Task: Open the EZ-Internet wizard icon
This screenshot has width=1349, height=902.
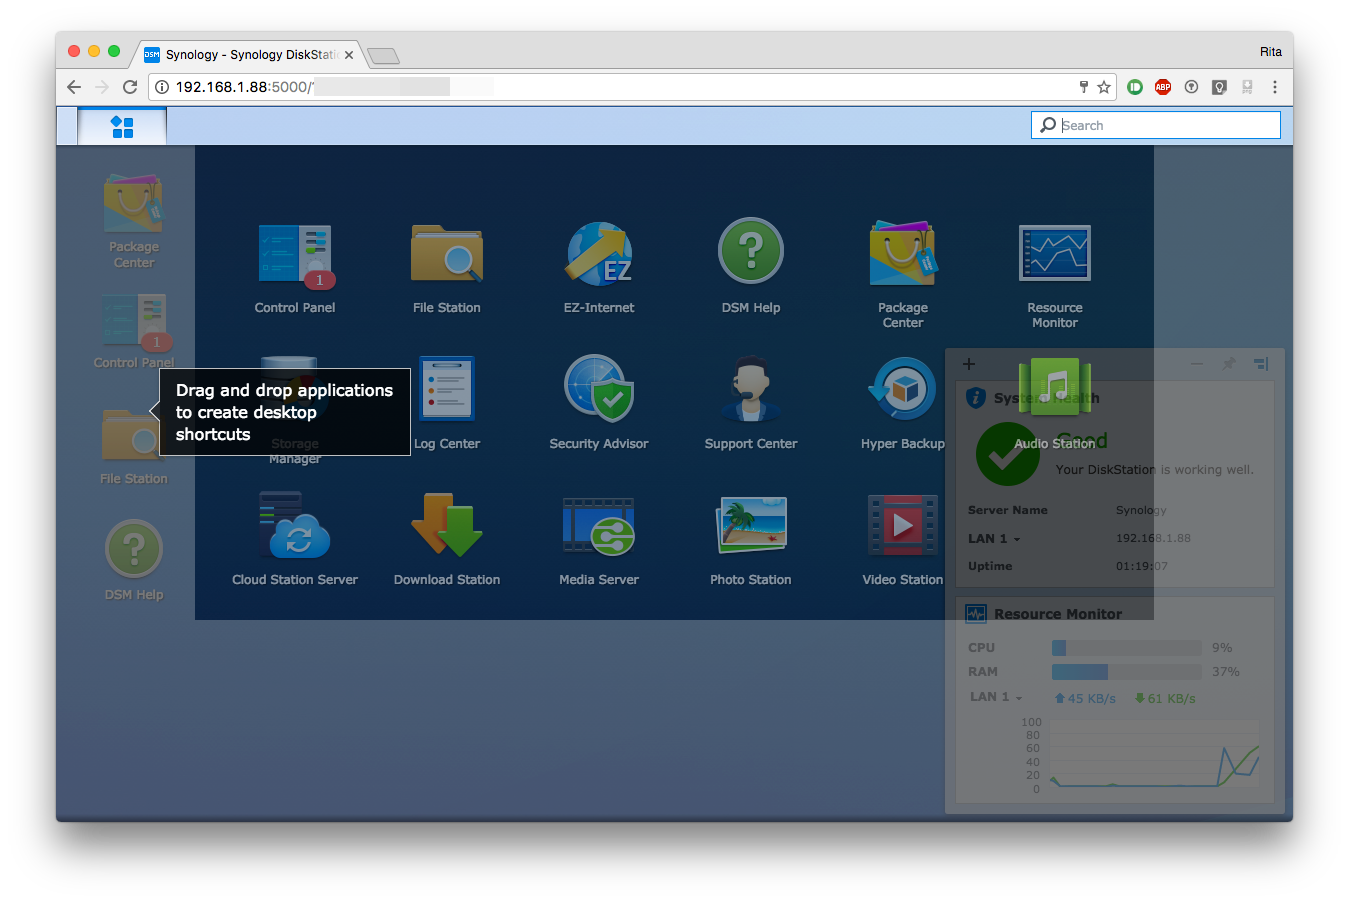Action: pyautogui.click(x=599, y=254)
